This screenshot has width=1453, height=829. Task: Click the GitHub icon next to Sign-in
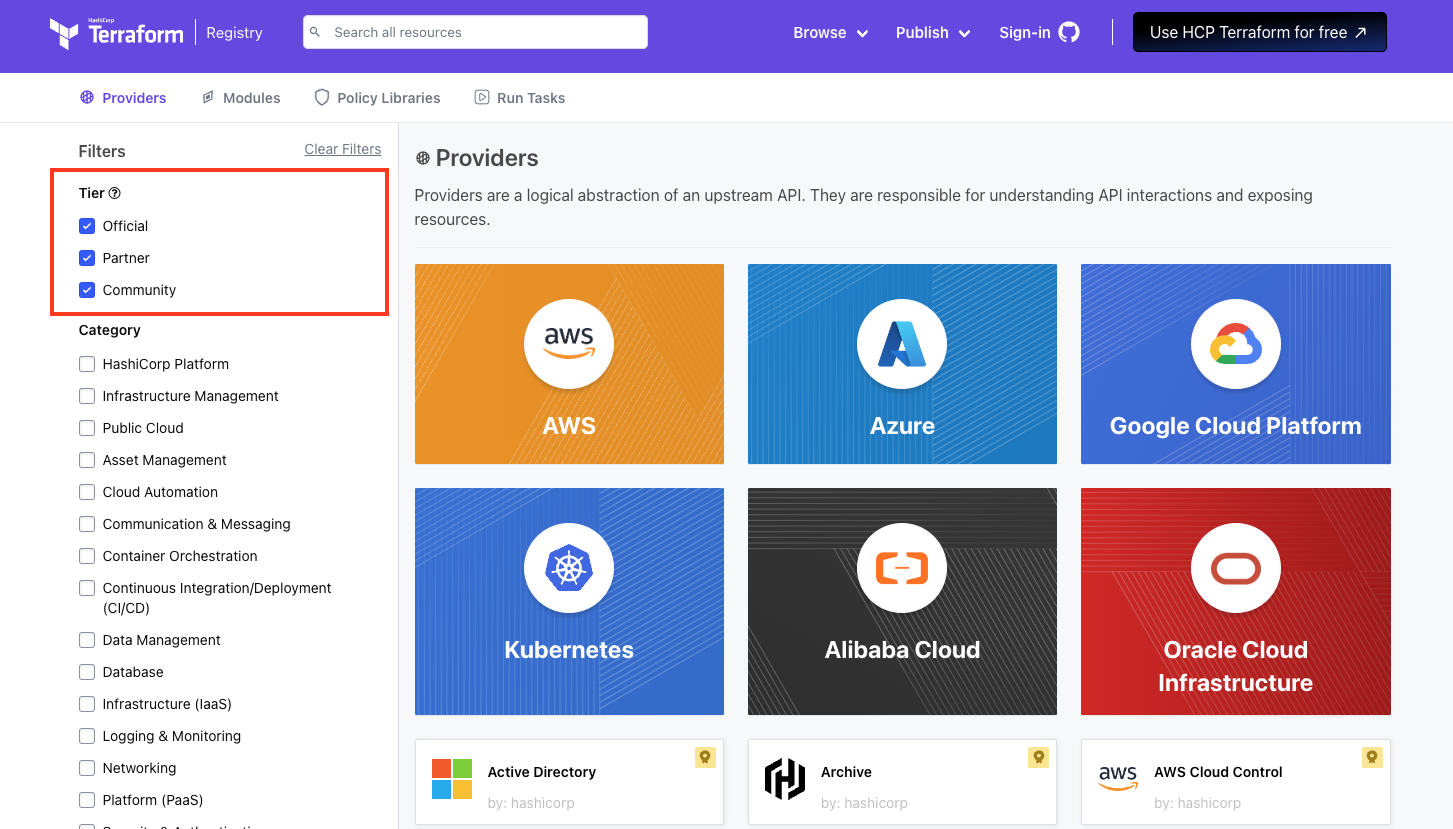point(1069,33)
